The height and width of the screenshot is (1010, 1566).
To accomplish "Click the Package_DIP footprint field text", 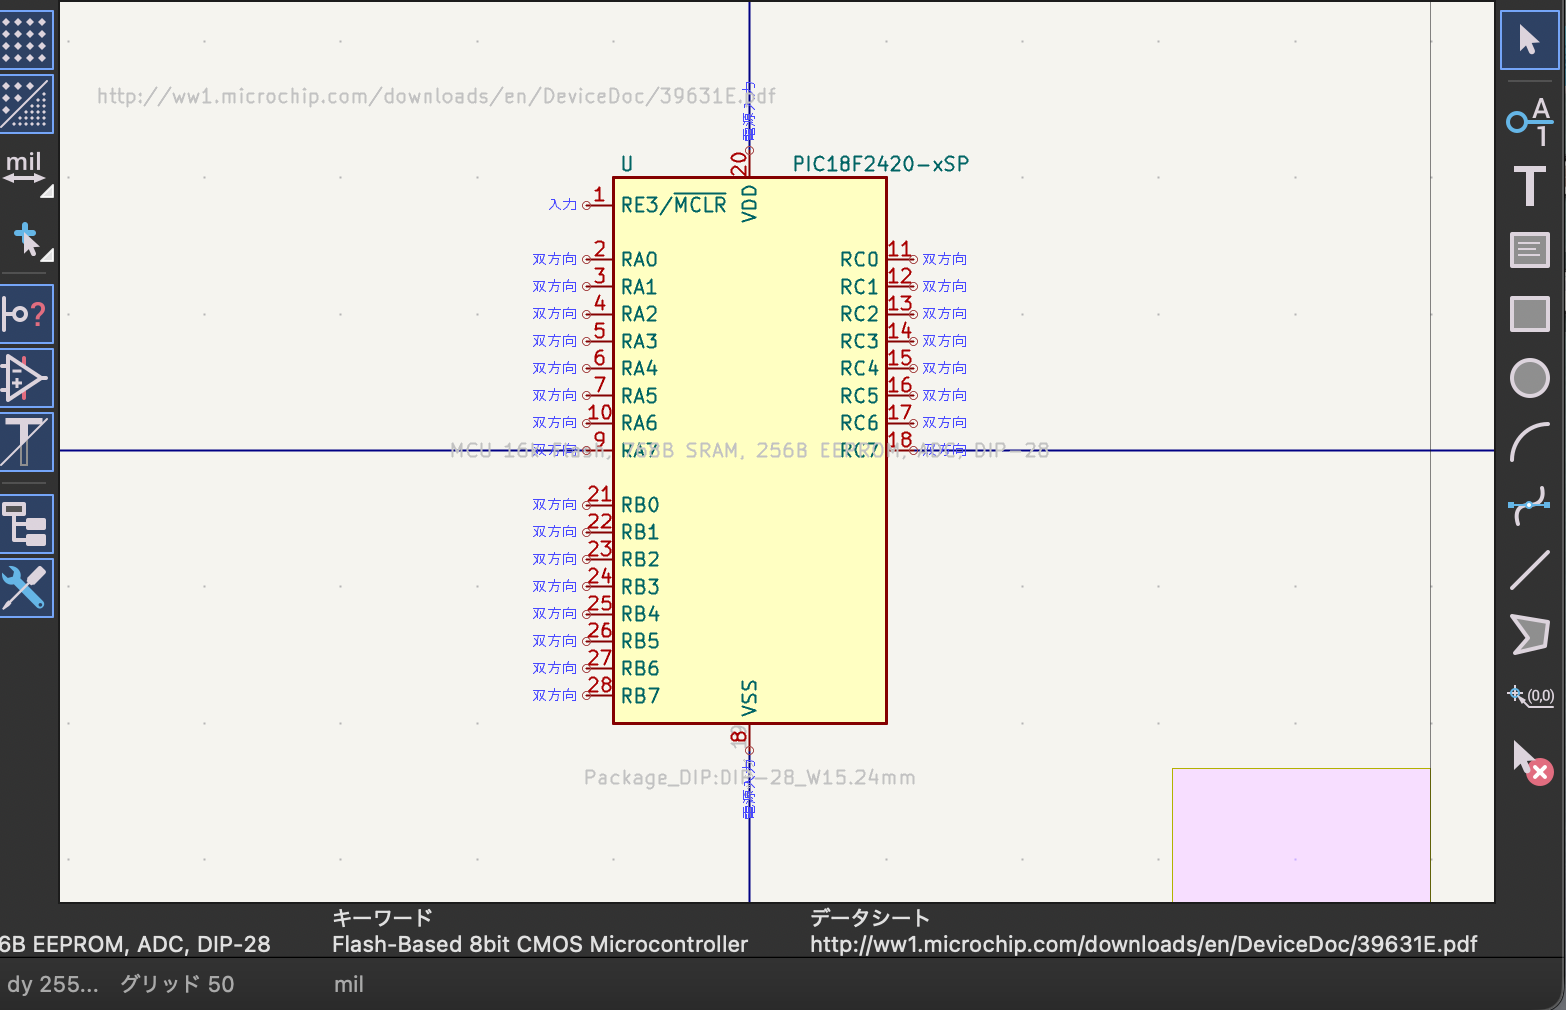I will [x=750, y=778].
